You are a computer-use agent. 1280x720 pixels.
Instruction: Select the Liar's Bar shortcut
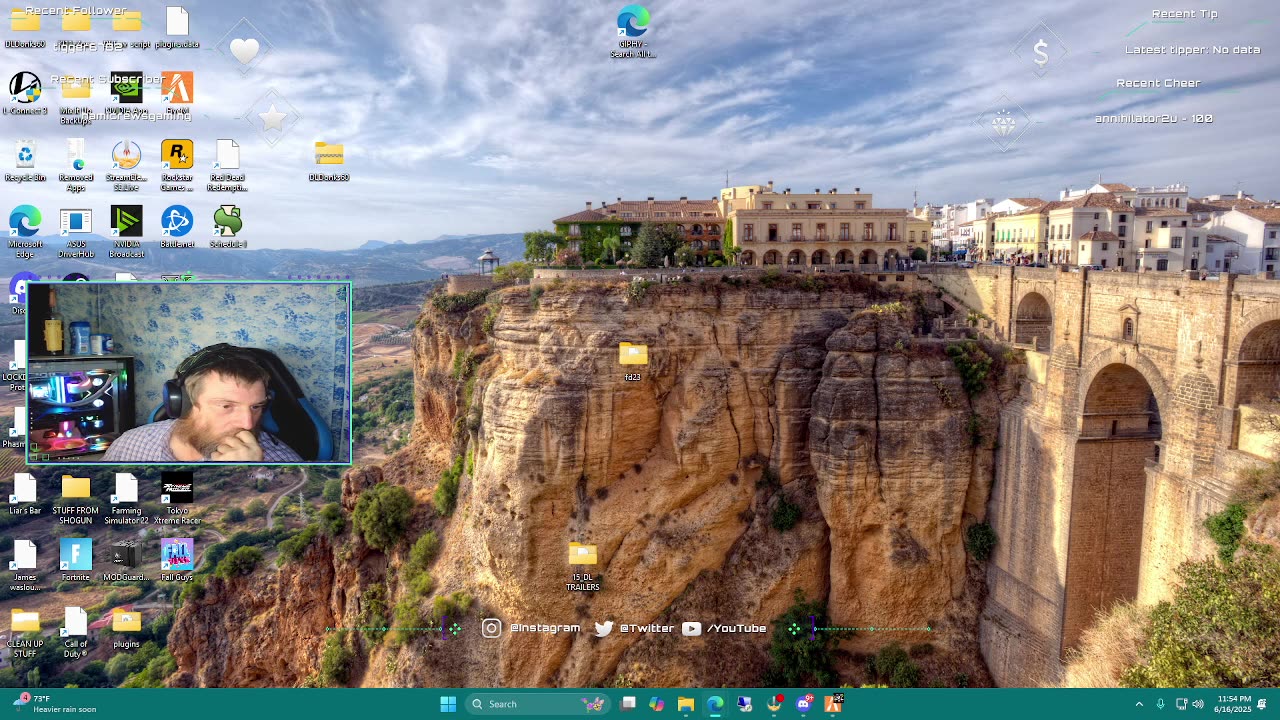pos(25,494)
